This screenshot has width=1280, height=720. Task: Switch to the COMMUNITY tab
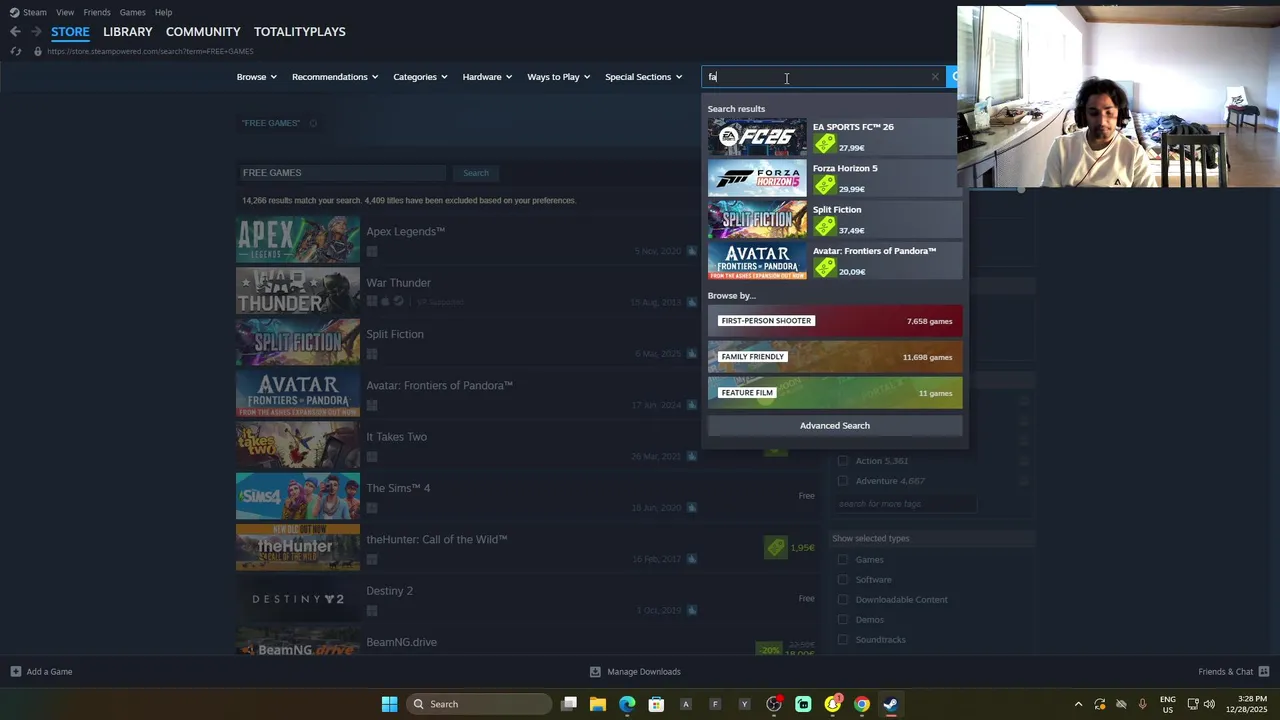click(x=203, y=32)
